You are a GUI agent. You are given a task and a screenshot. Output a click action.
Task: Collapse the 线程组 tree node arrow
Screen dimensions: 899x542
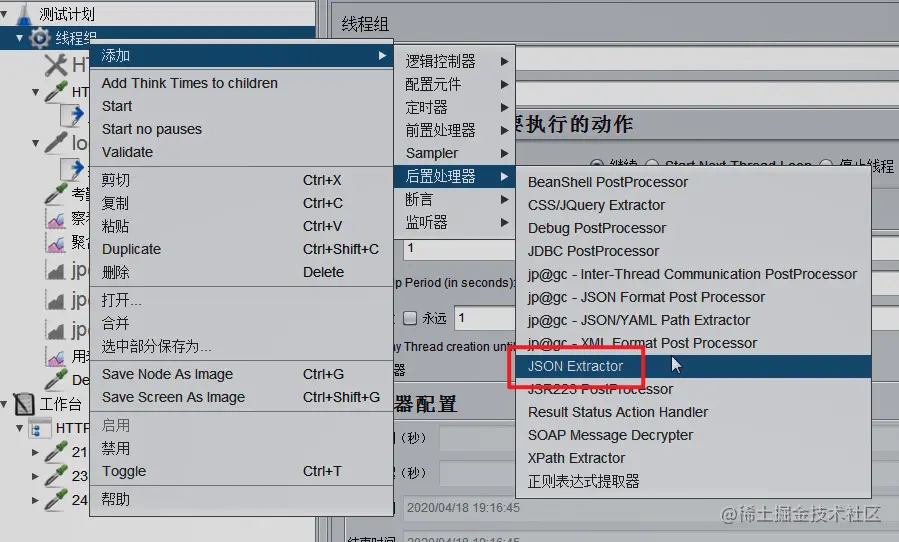(19, 38)
